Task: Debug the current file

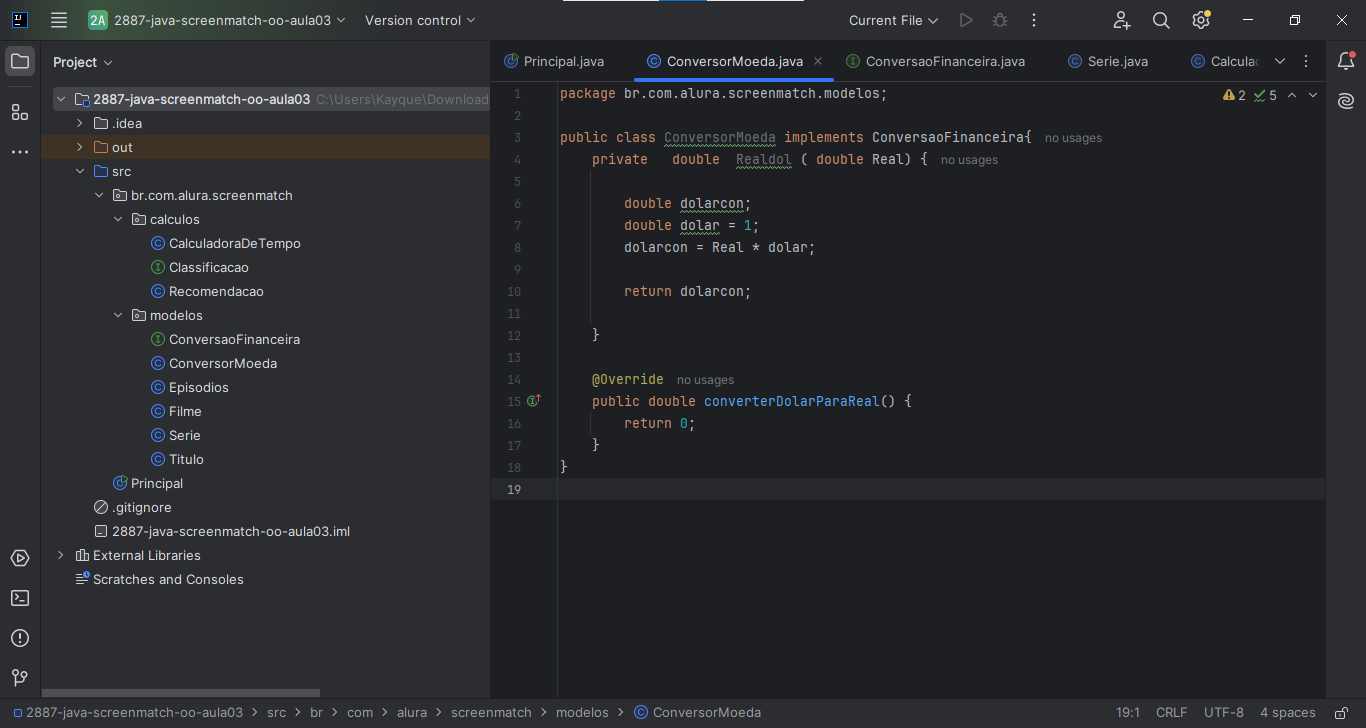Action: coord(999,20)
